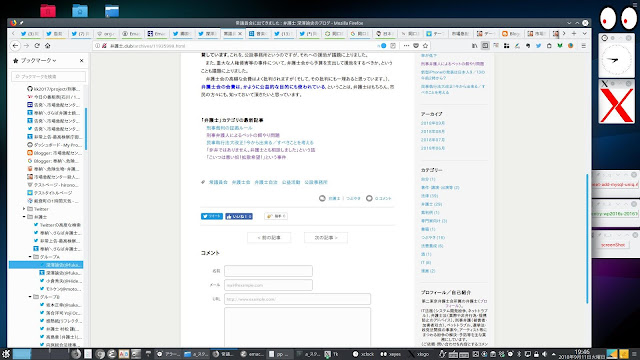Open the テストタイトルページ bookmark

[50, 193]
